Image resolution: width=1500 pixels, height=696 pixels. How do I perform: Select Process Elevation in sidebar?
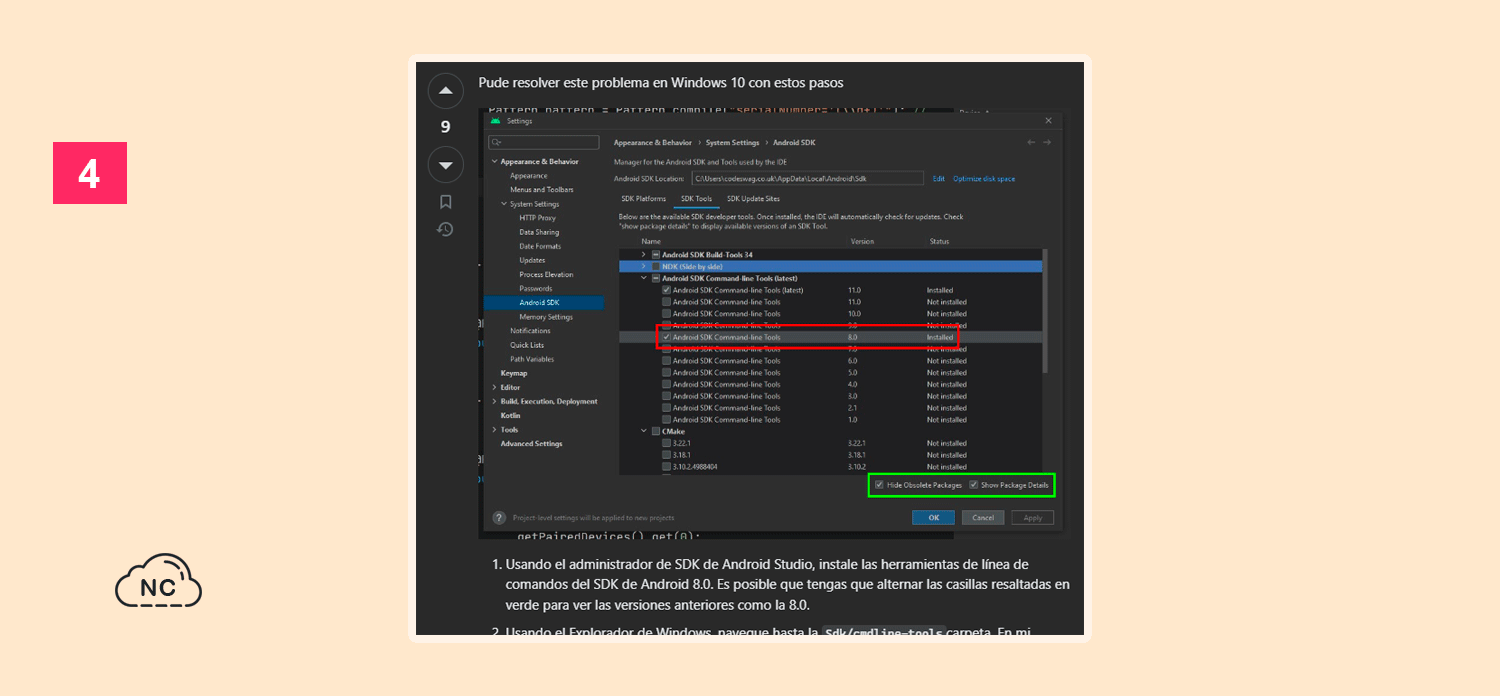tap(546, 274)
